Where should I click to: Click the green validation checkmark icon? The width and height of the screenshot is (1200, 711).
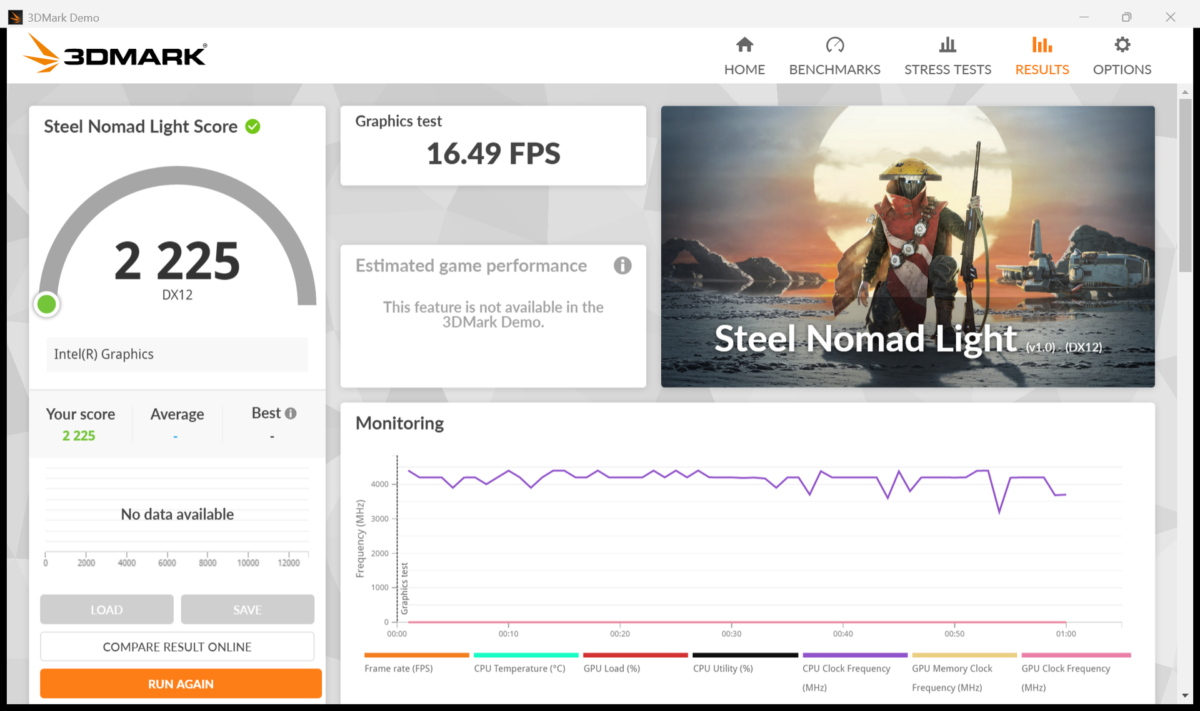click(253, 126)
